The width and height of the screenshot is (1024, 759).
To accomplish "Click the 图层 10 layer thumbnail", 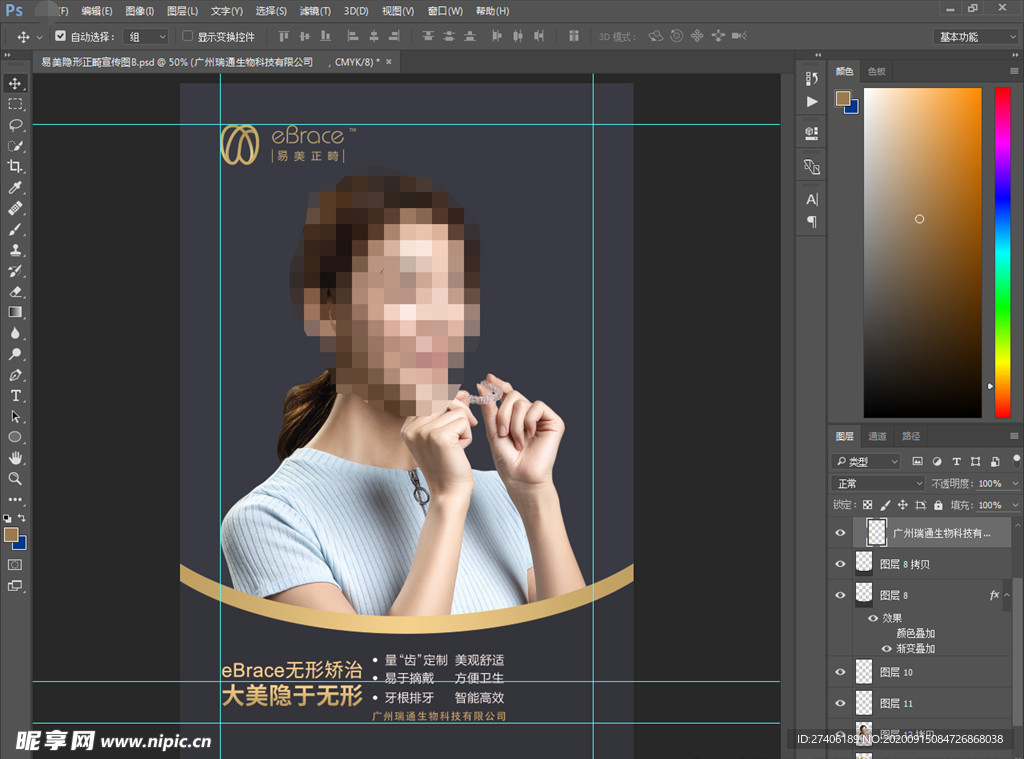I will (864, 671).
